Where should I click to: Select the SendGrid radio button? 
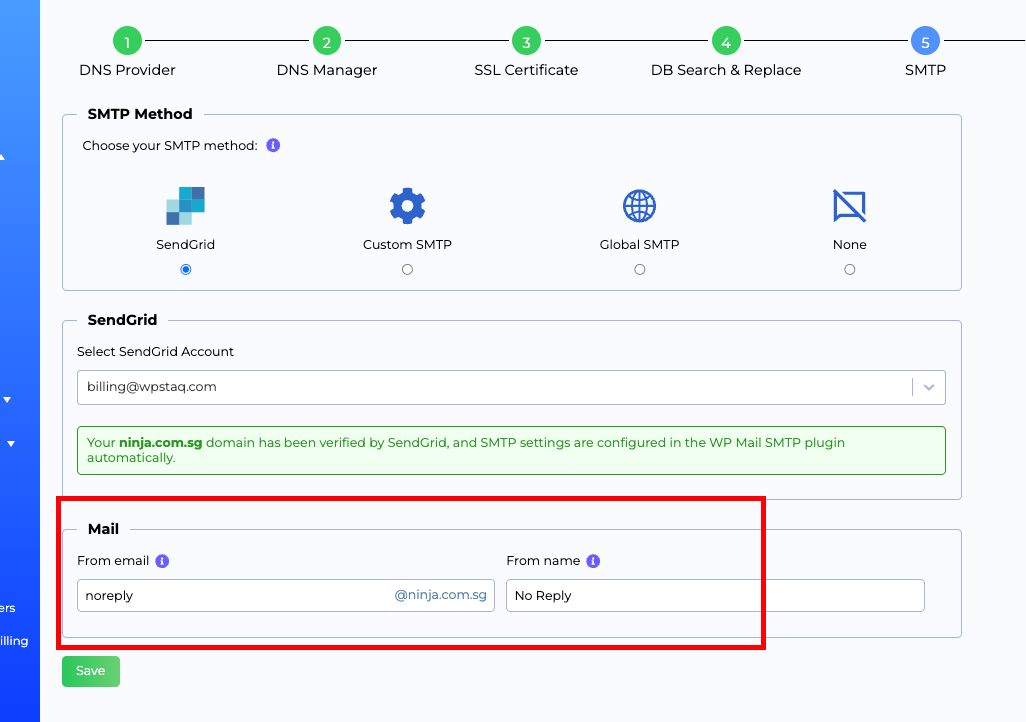(x=186, y=270)
